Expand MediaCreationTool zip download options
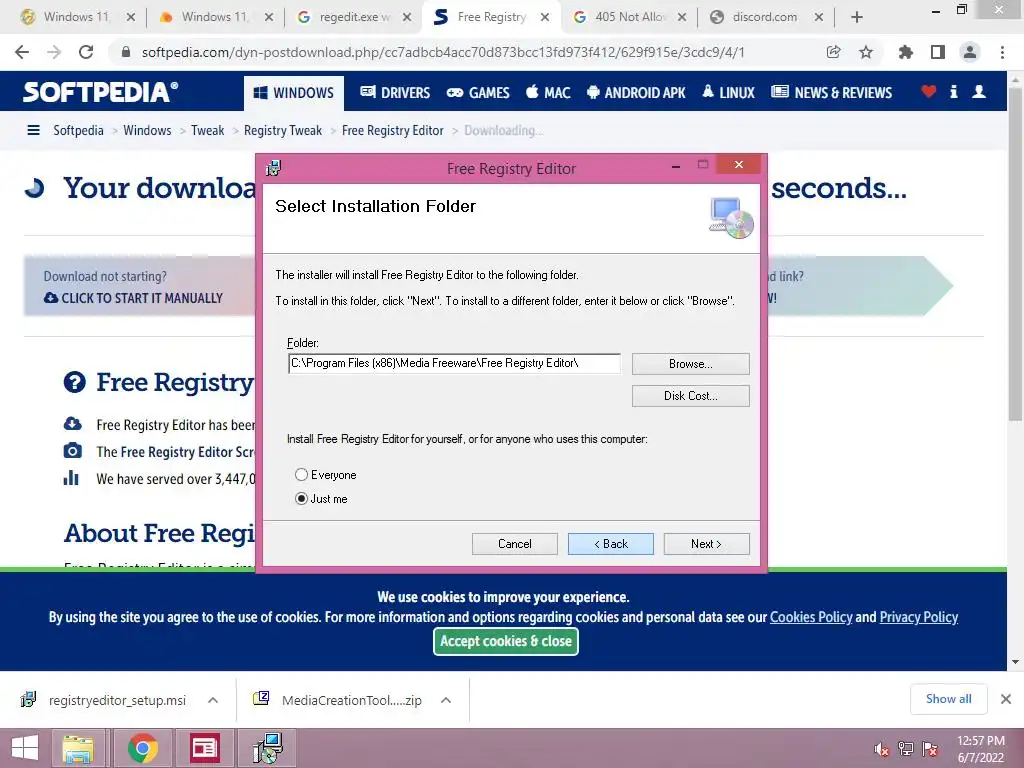The image size is (1024, 768). tap(446, 700)
